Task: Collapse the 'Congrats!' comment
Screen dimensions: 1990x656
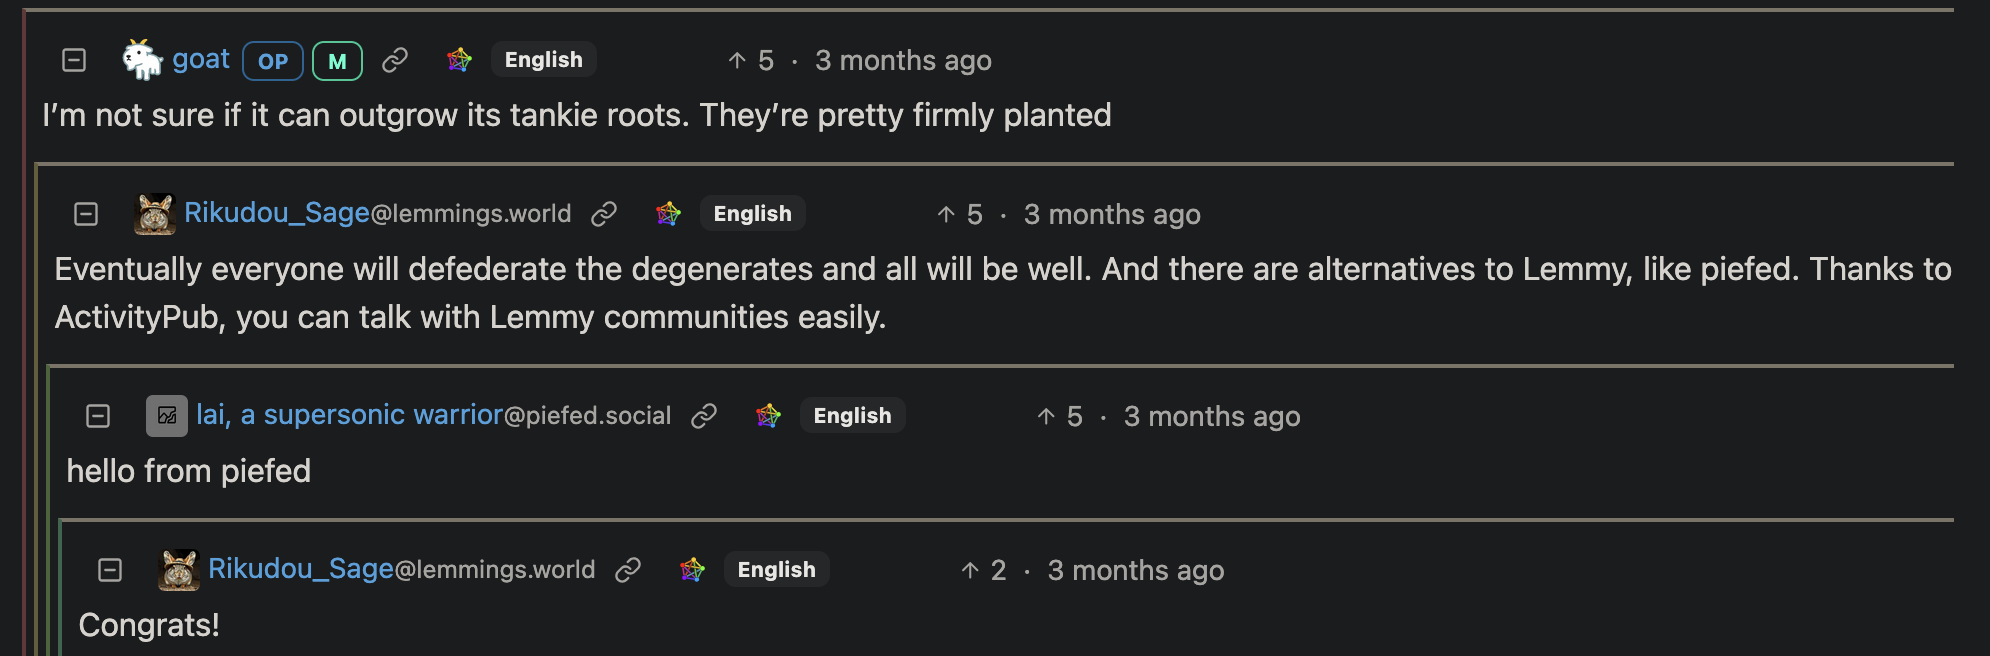Action: (x=110, y=570)
